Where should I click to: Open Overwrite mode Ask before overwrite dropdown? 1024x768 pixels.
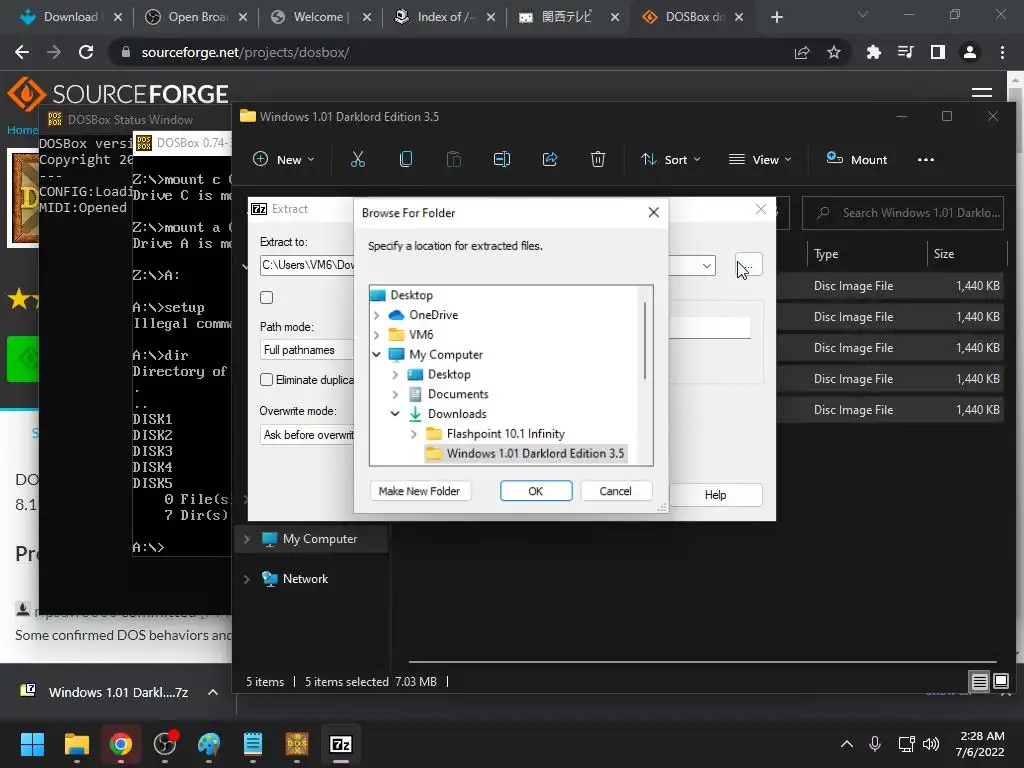pyautogui.click(x=307, y=435)
